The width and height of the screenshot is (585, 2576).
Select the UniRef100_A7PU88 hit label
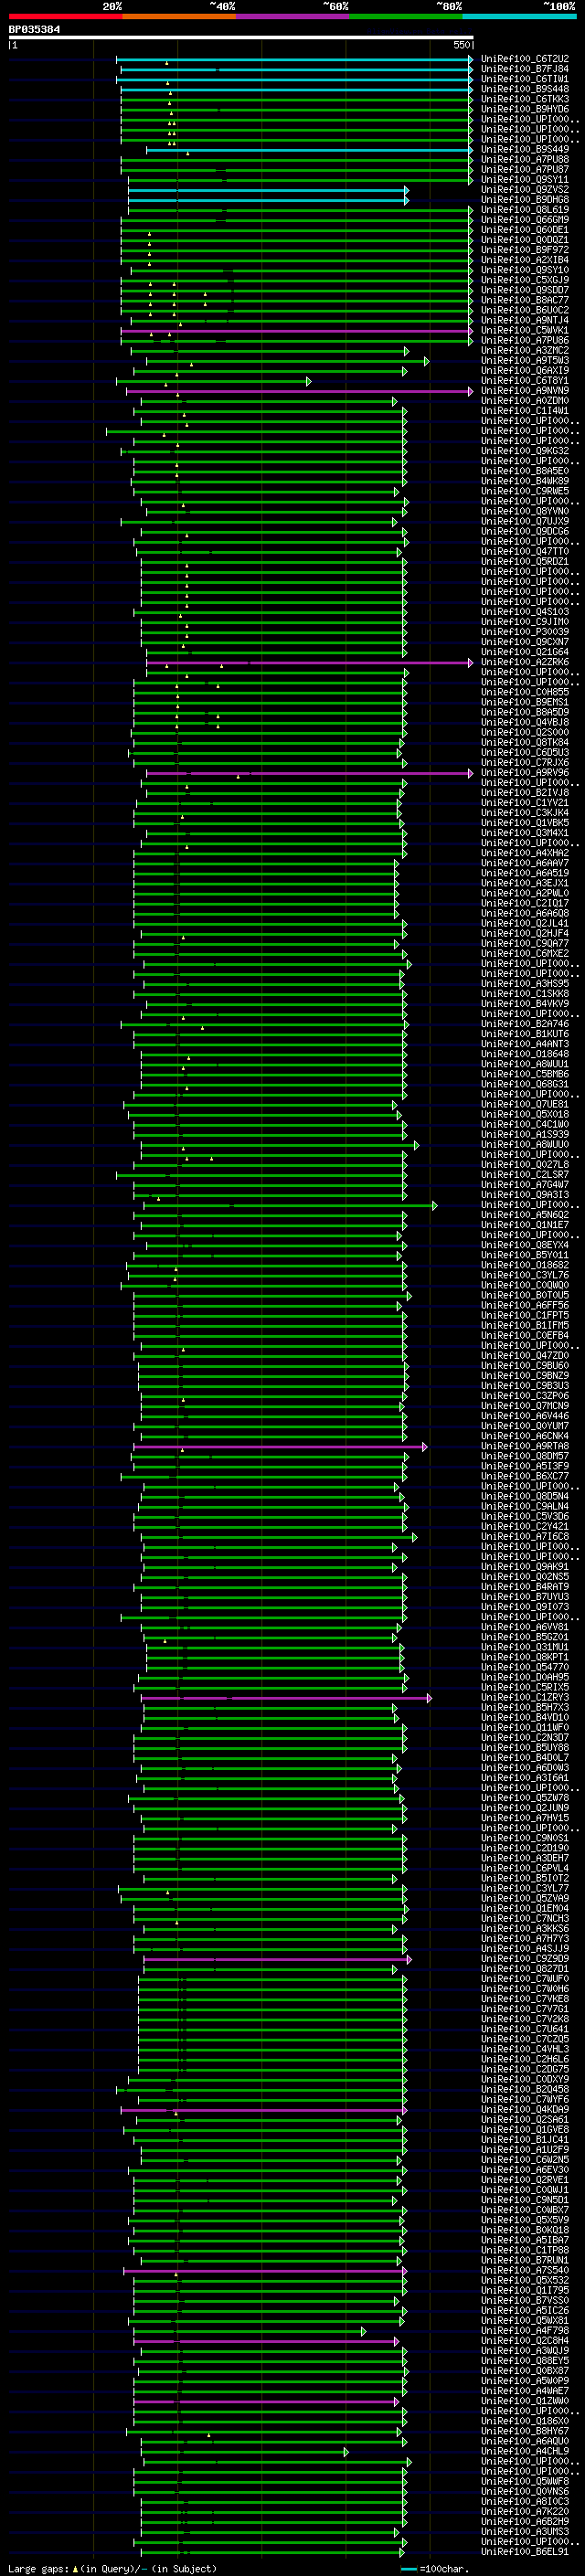[525, 160]
